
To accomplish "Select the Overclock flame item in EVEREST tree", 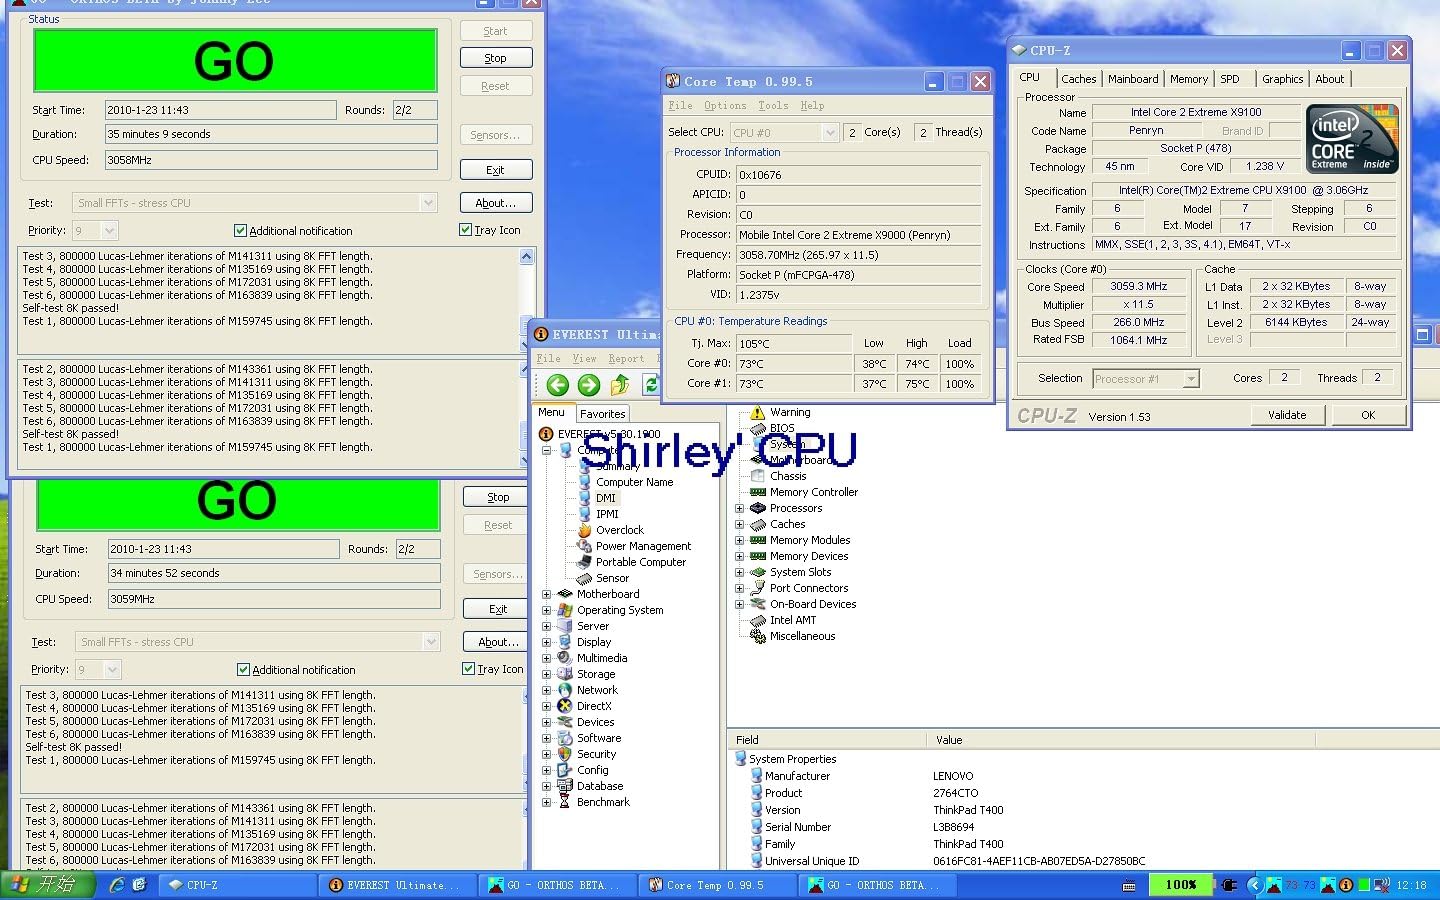I will tap(610, 530).
